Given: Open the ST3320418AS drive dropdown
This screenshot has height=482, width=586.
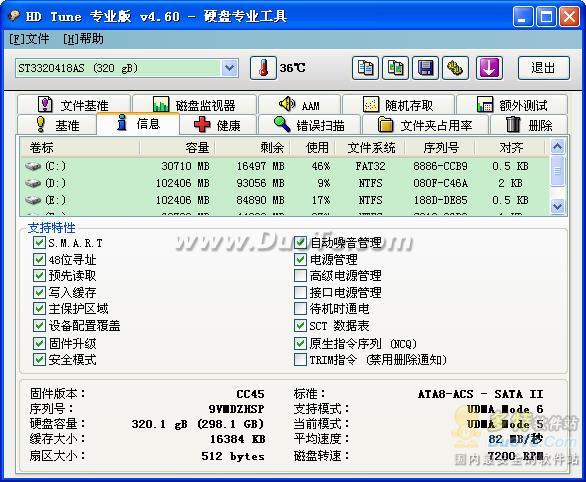Looking at the screenshot, I should 229,68.
